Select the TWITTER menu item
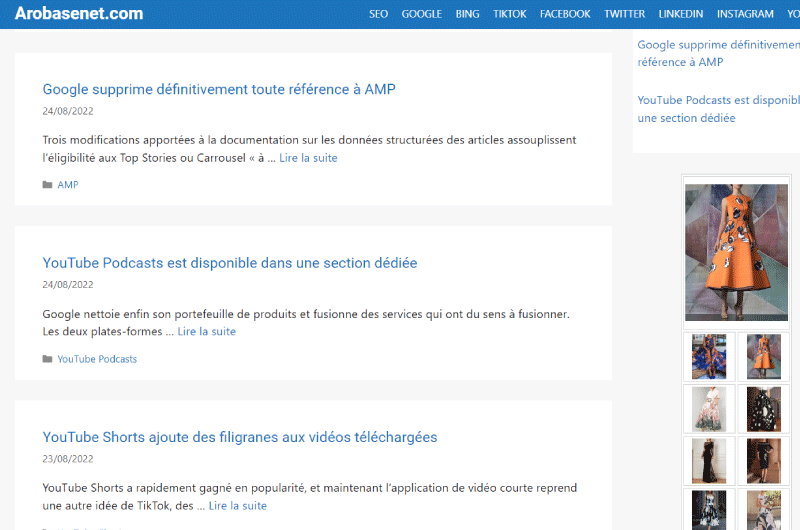Image resolution: width=800 pixels, height=530 pixels. tap(624, 14)
